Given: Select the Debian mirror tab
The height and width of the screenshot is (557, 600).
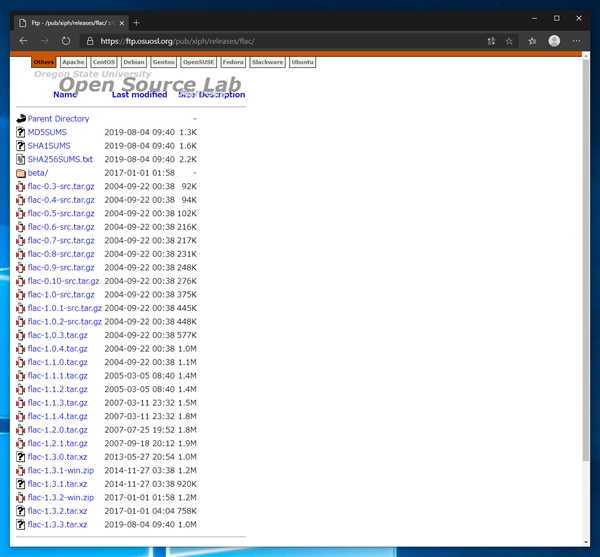Looking at the screenshot, I should [x=134, y=62].
